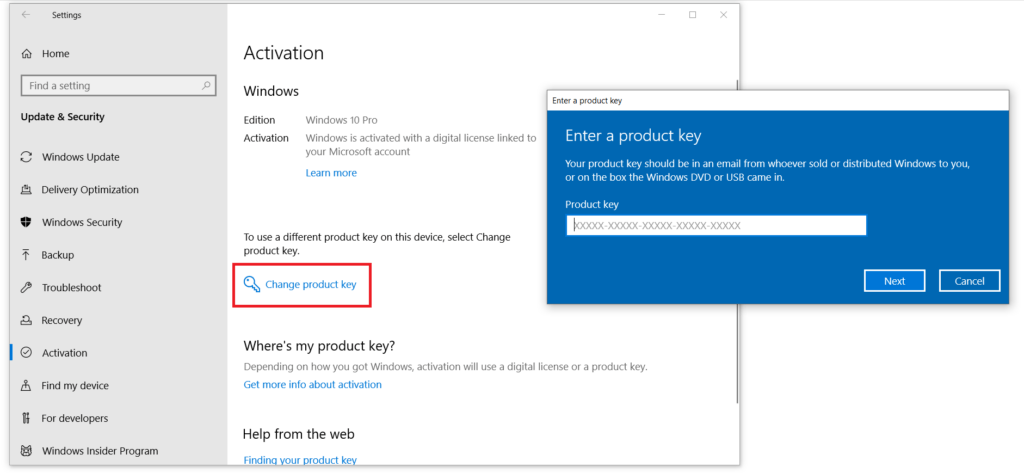
Task: Click the Windows Insider Program icon
Action: (x=27, y=451)
